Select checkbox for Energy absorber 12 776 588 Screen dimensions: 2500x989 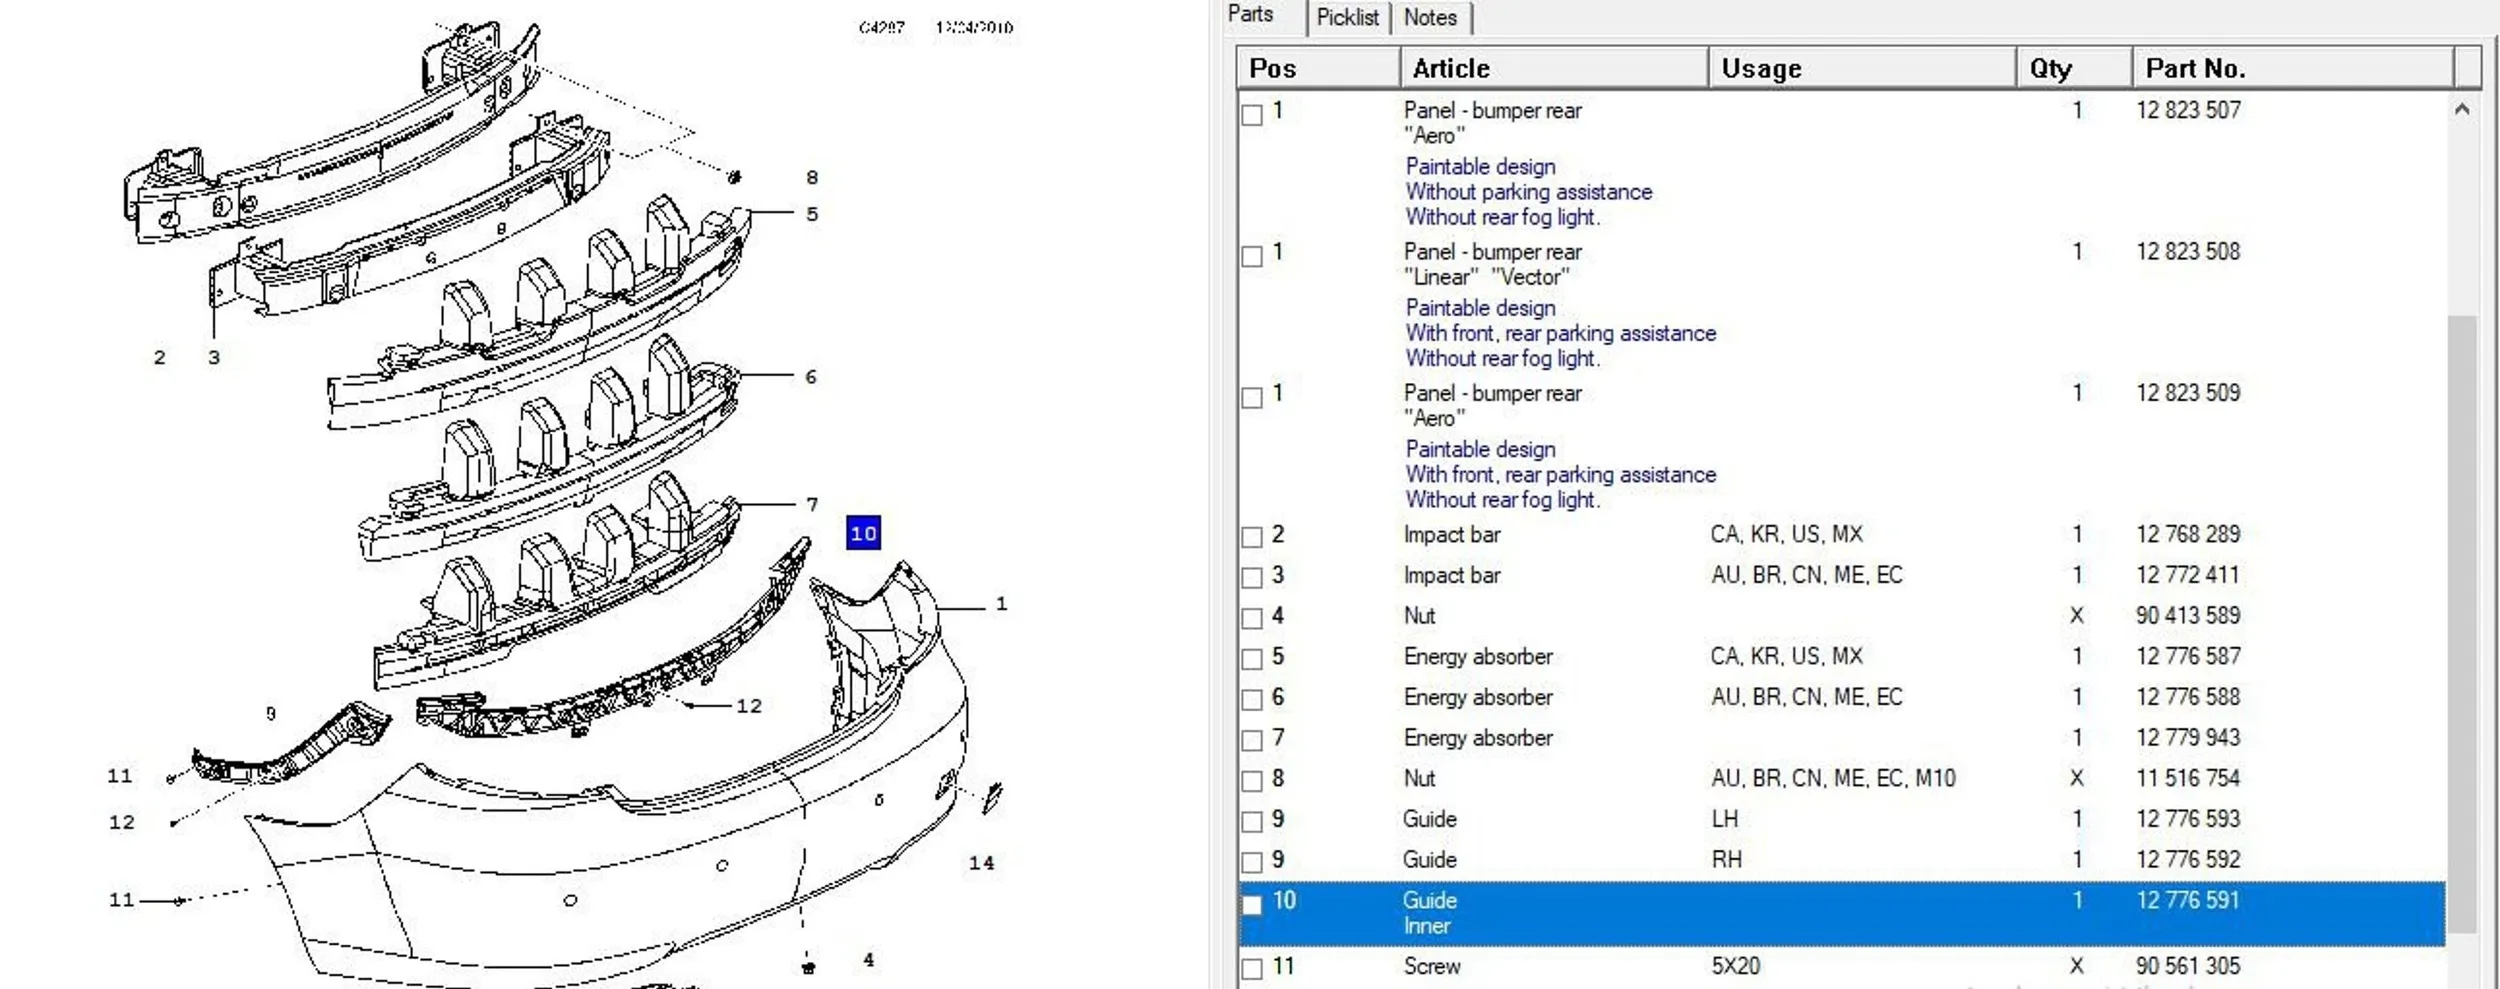click(1252, 700)
